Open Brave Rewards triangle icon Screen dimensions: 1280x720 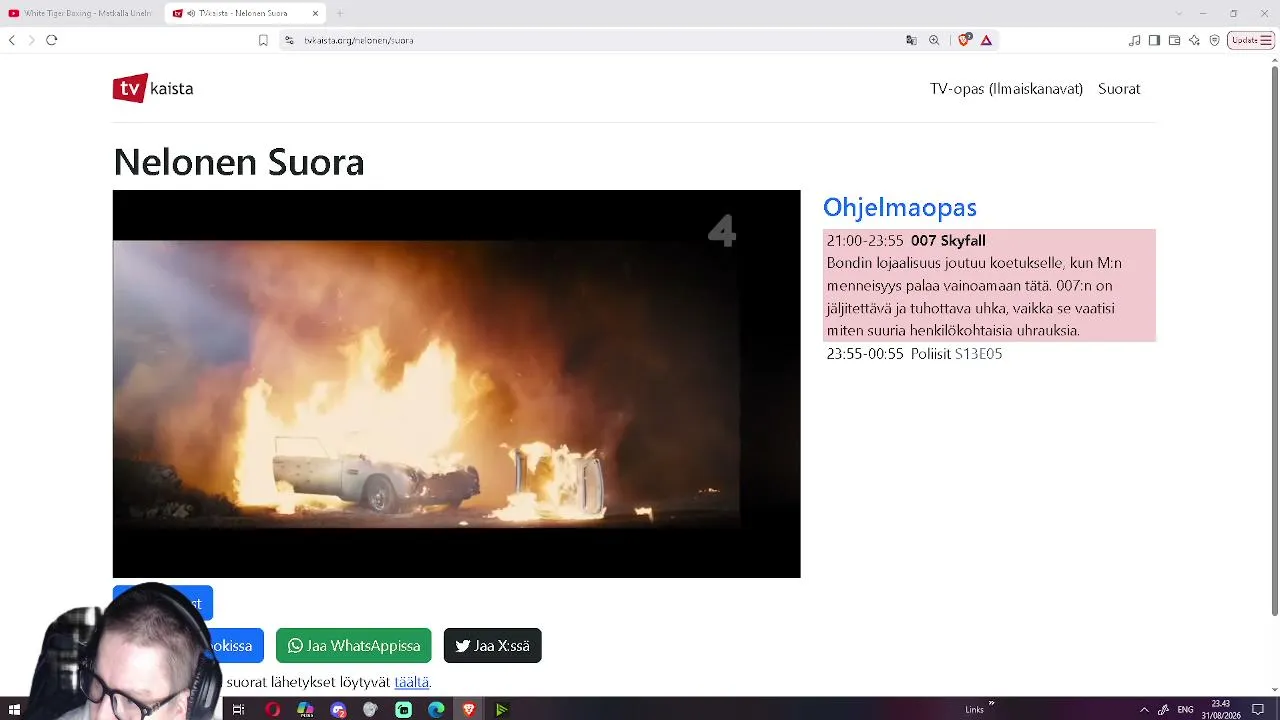986,40
